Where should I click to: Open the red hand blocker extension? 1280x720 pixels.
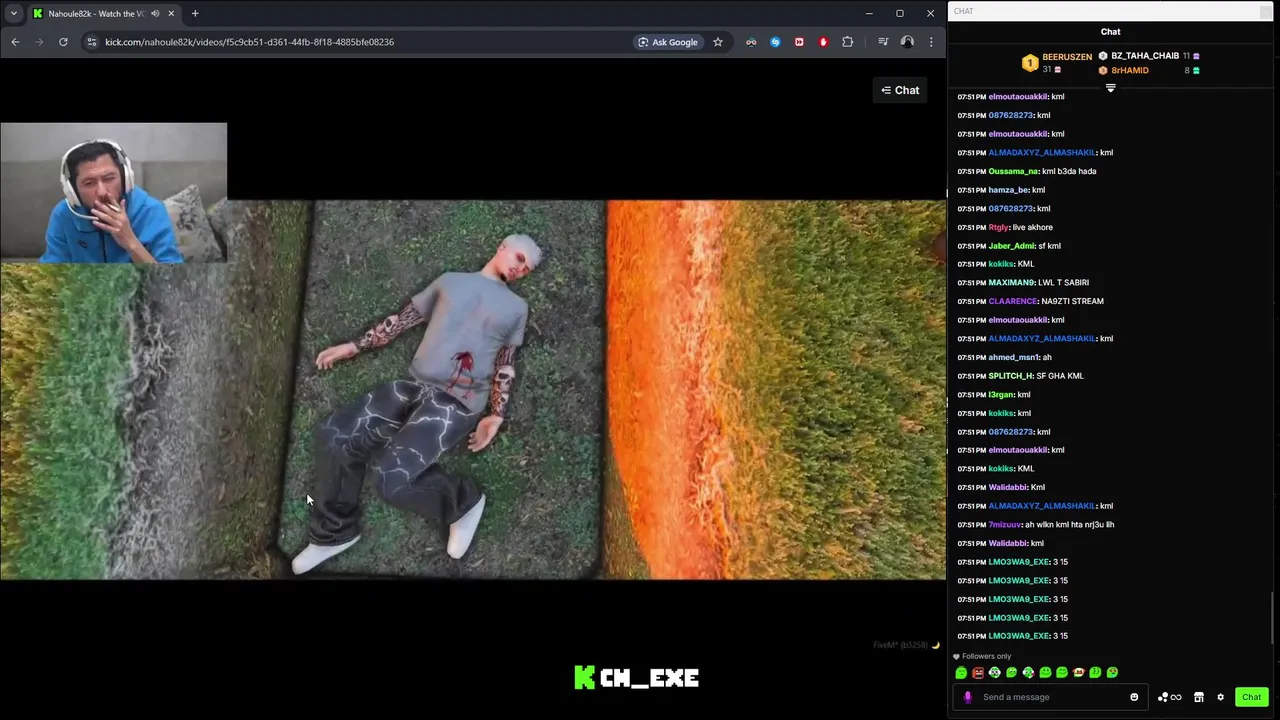(x=823, y=42)
